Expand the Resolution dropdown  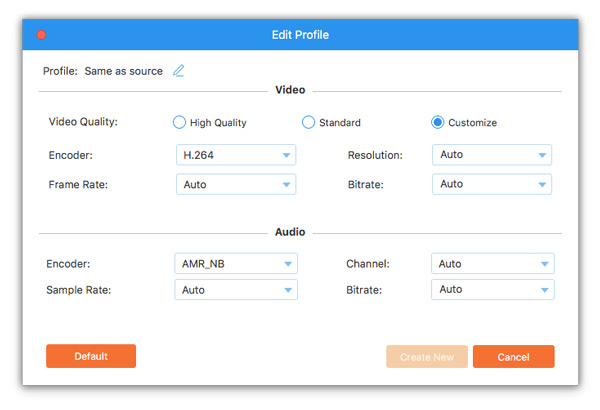point(492,155)
